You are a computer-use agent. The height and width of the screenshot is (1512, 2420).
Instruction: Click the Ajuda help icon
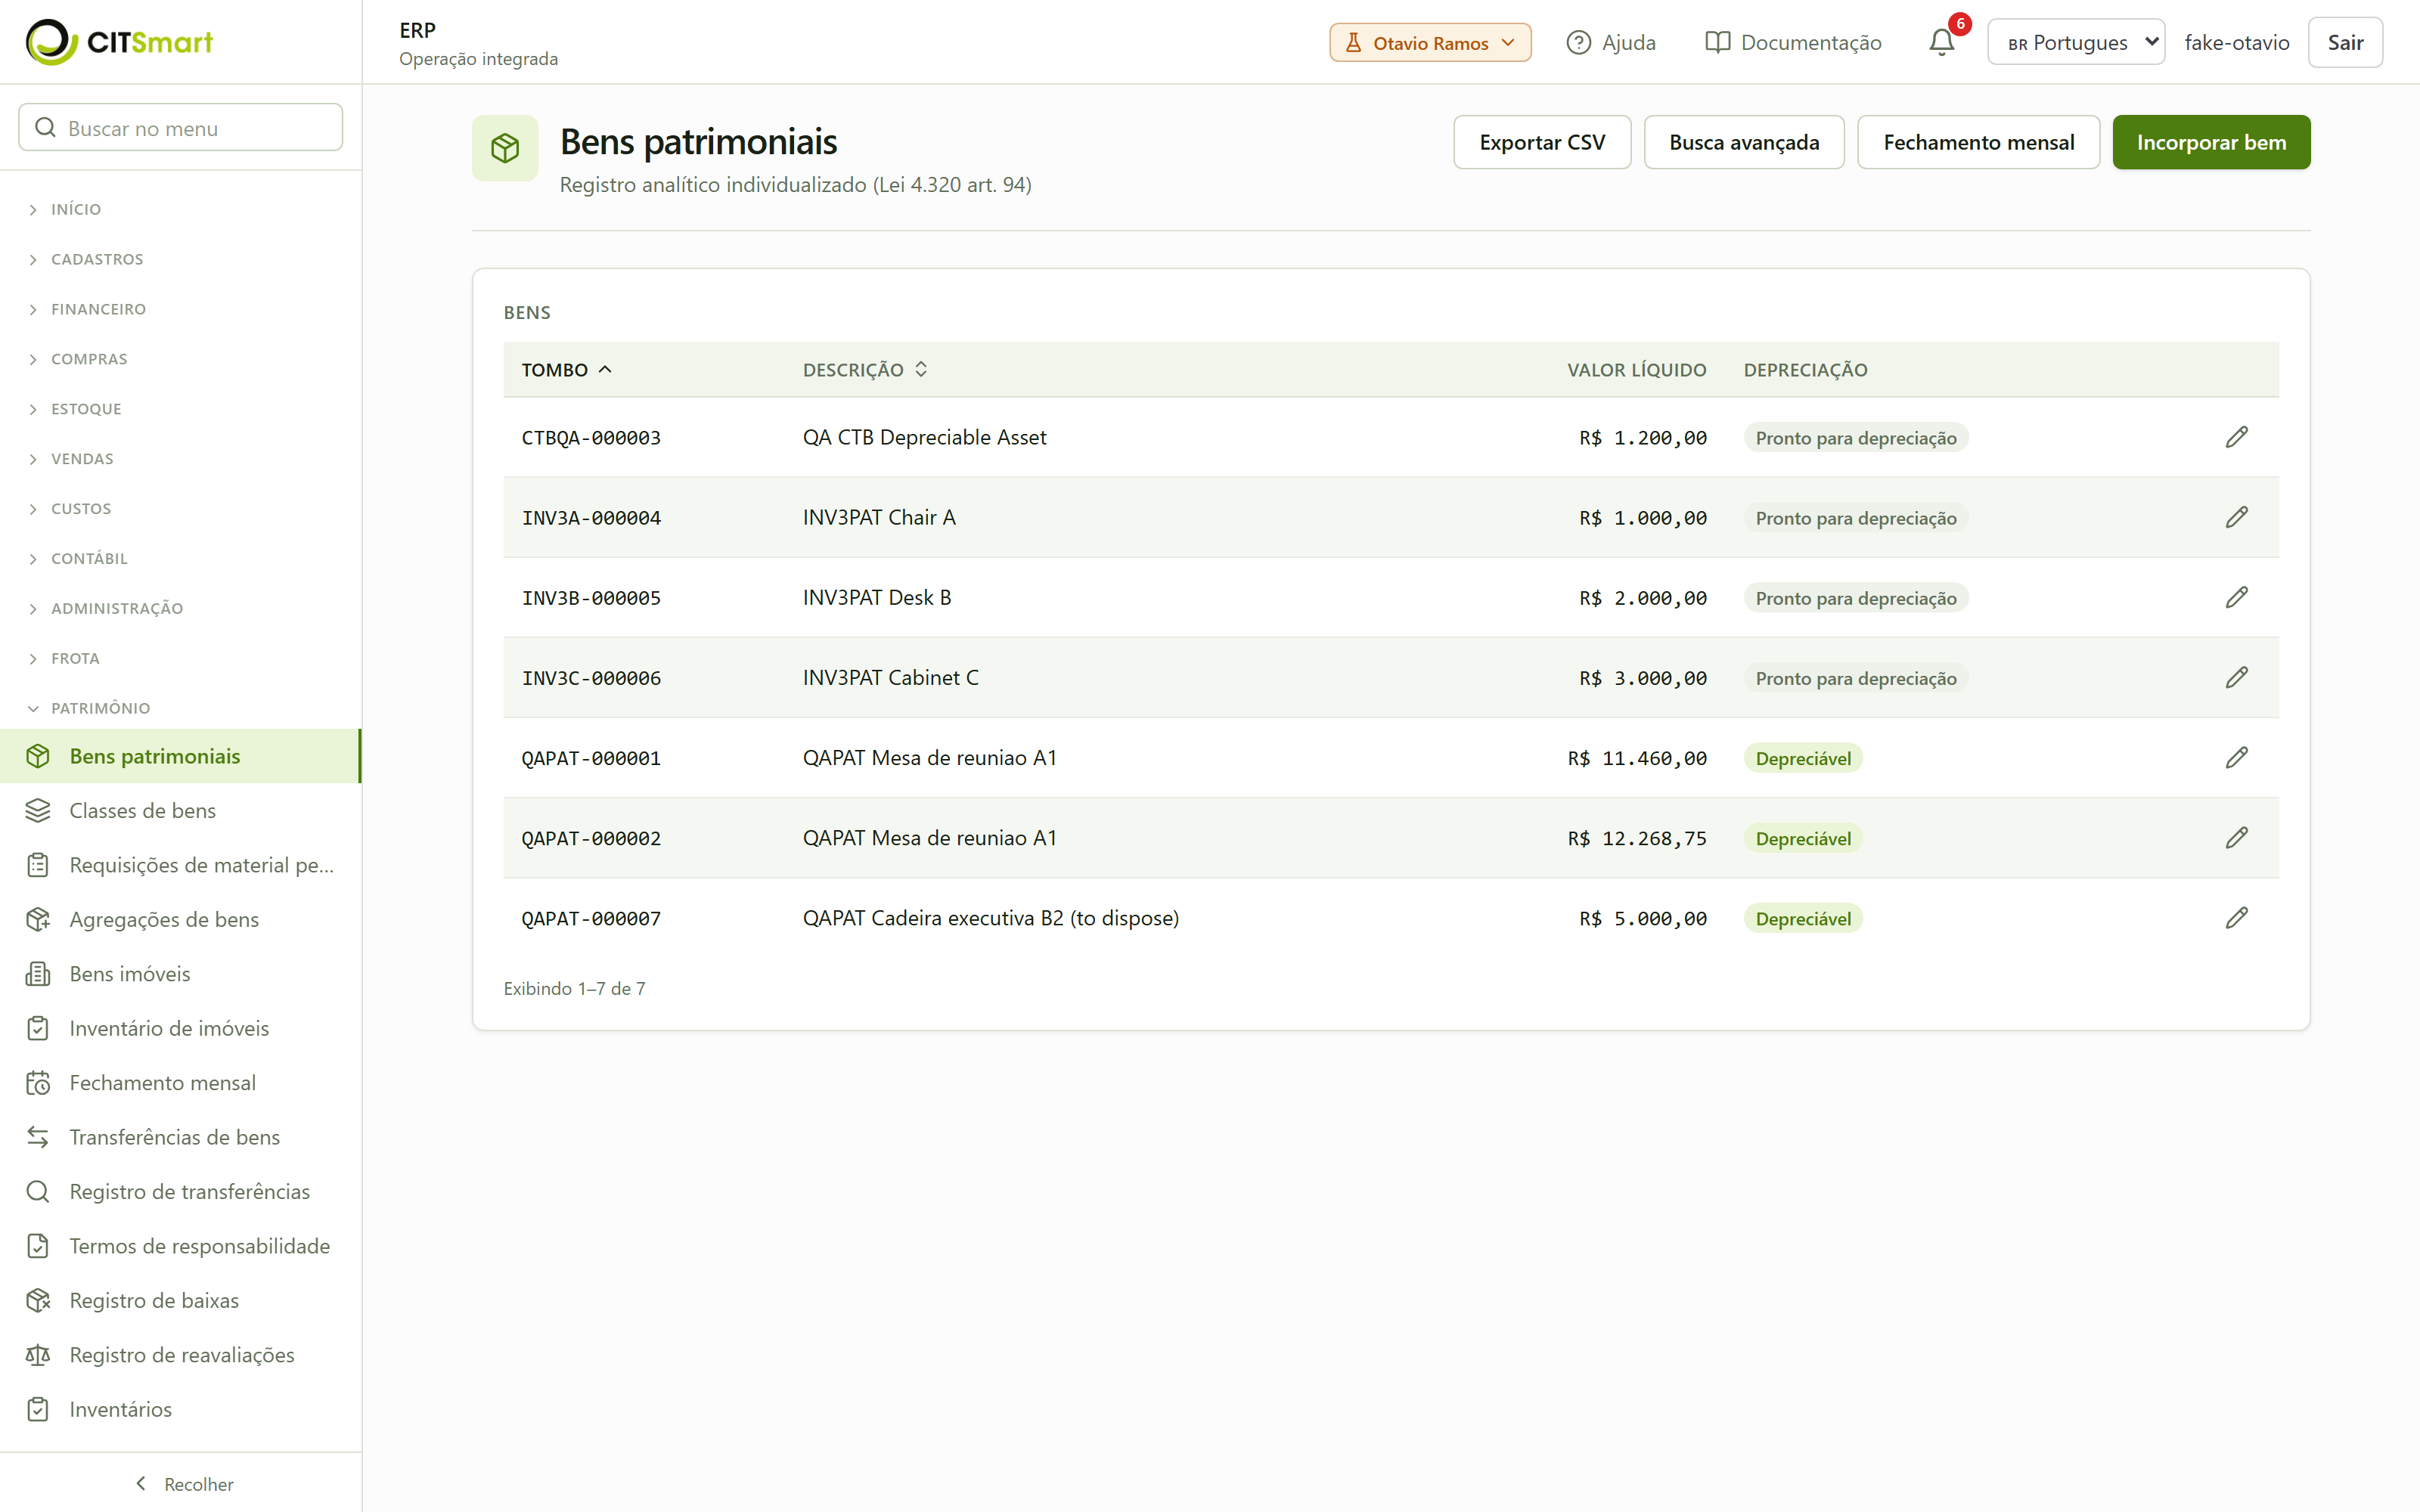coord(1578,42)
